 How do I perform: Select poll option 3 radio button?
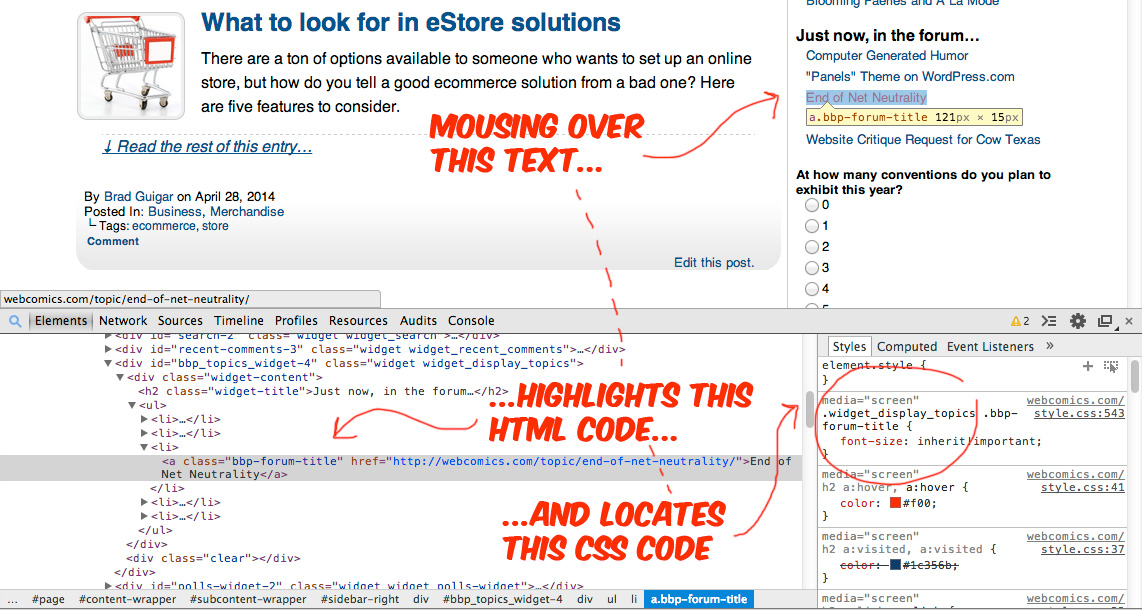coord(812,268)
